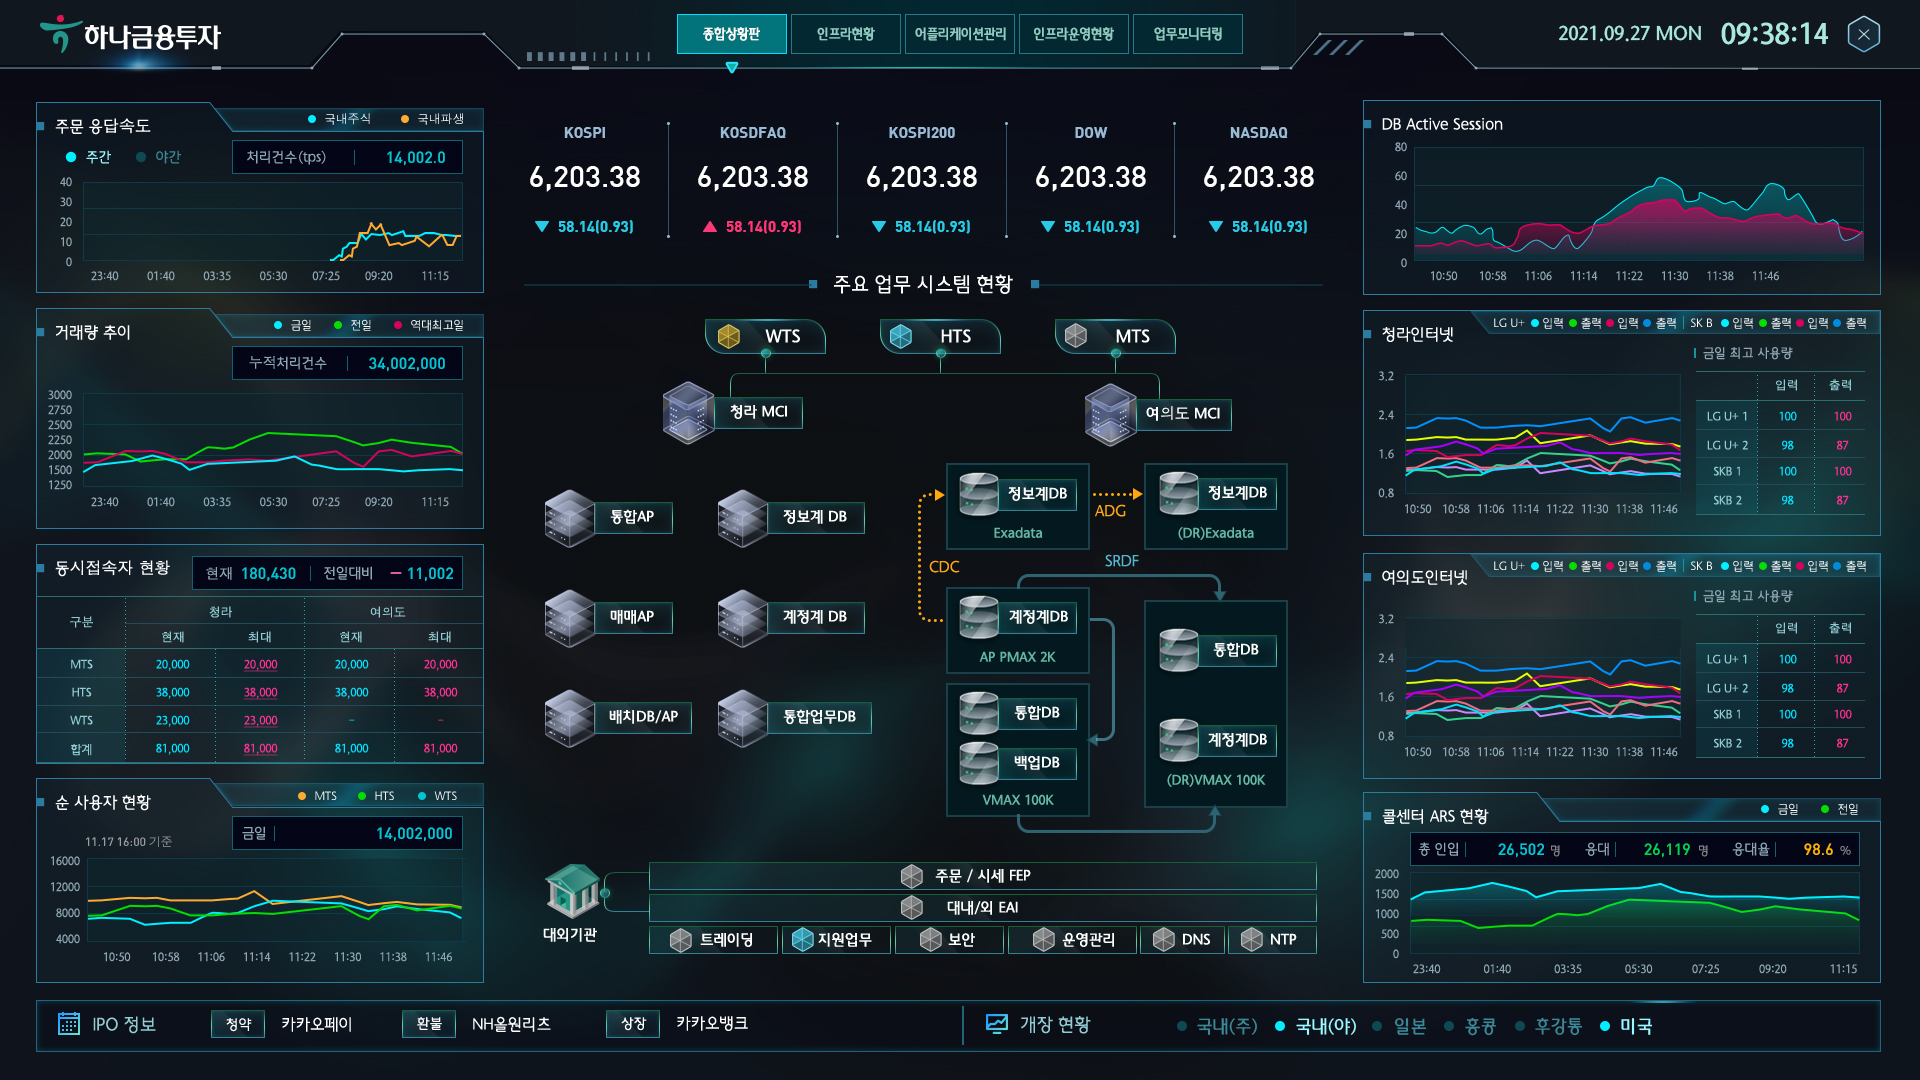Click the HTS cube icon

[x=901, y=336]
